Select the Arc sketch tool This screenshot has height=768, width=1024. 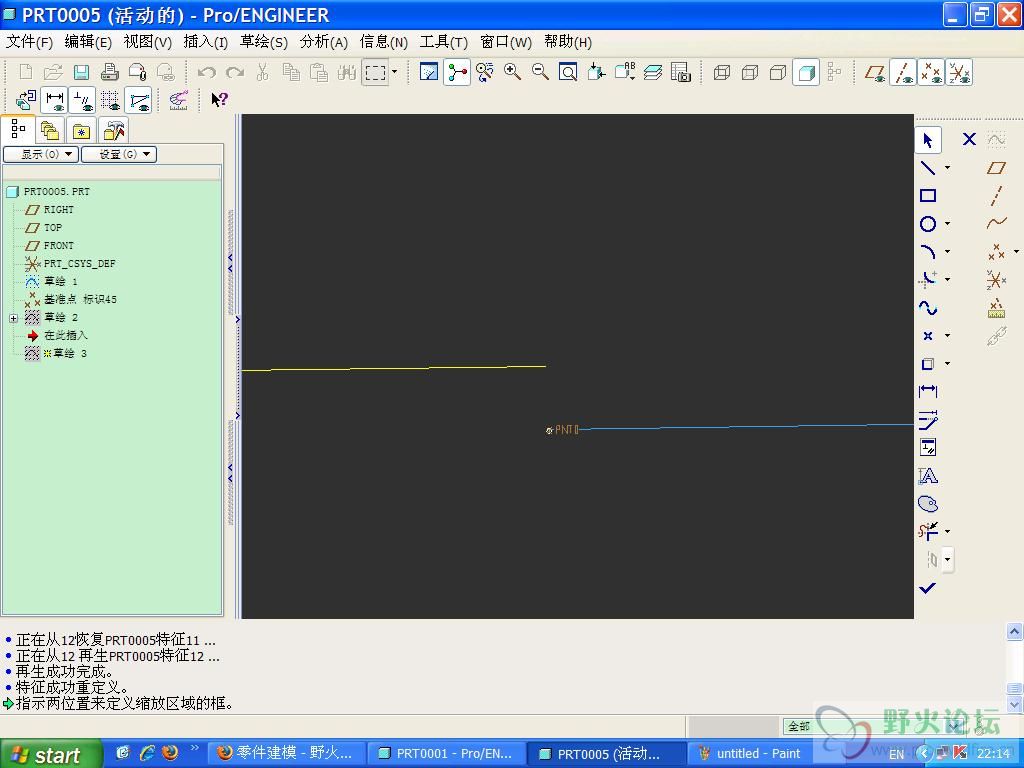(927, 251)
